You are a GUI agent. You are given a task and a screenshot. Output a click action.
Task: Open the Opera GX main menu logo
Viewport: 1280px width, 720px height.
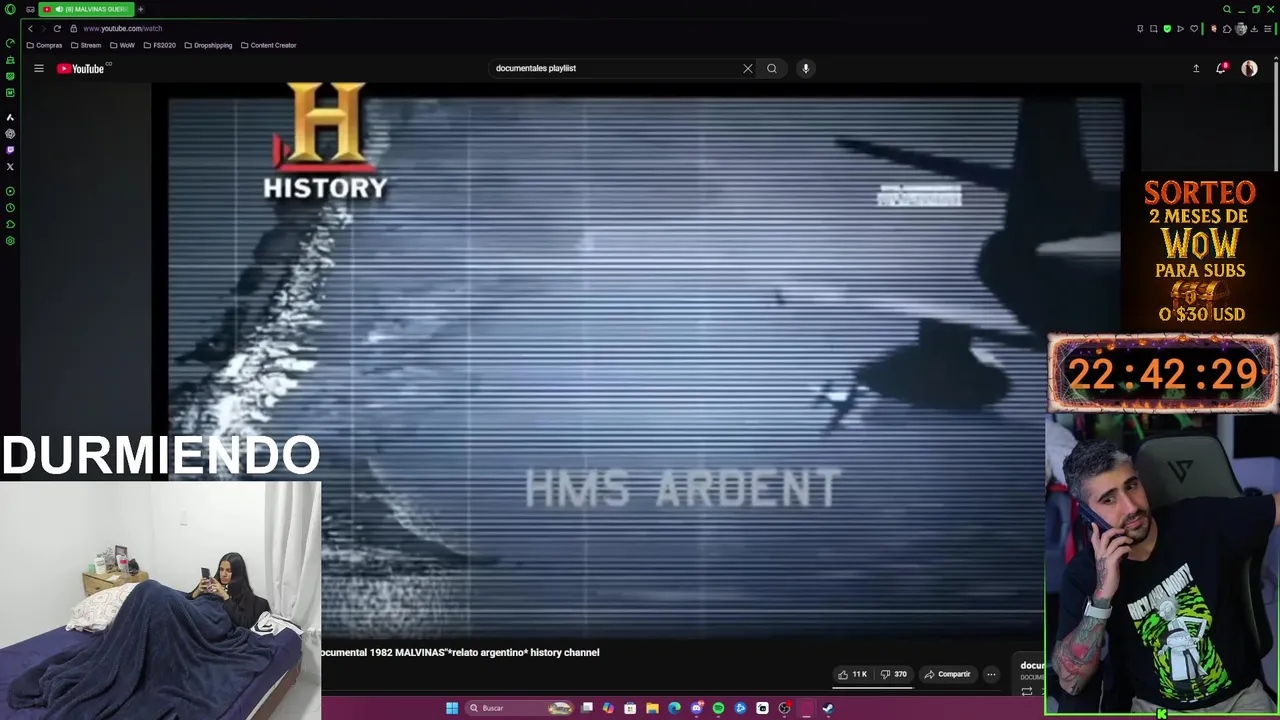(10, 9)
